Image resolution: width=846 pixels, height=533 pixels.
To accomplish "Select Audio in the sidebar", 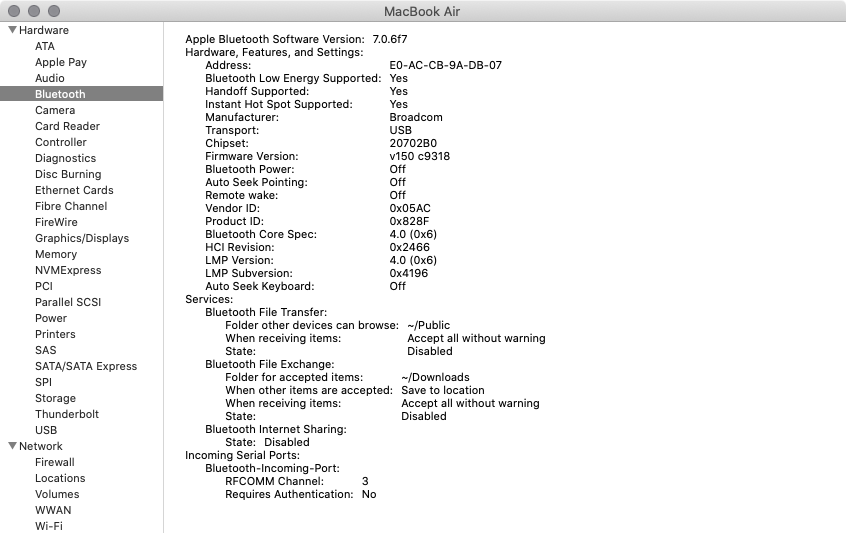I will (50, 78).
